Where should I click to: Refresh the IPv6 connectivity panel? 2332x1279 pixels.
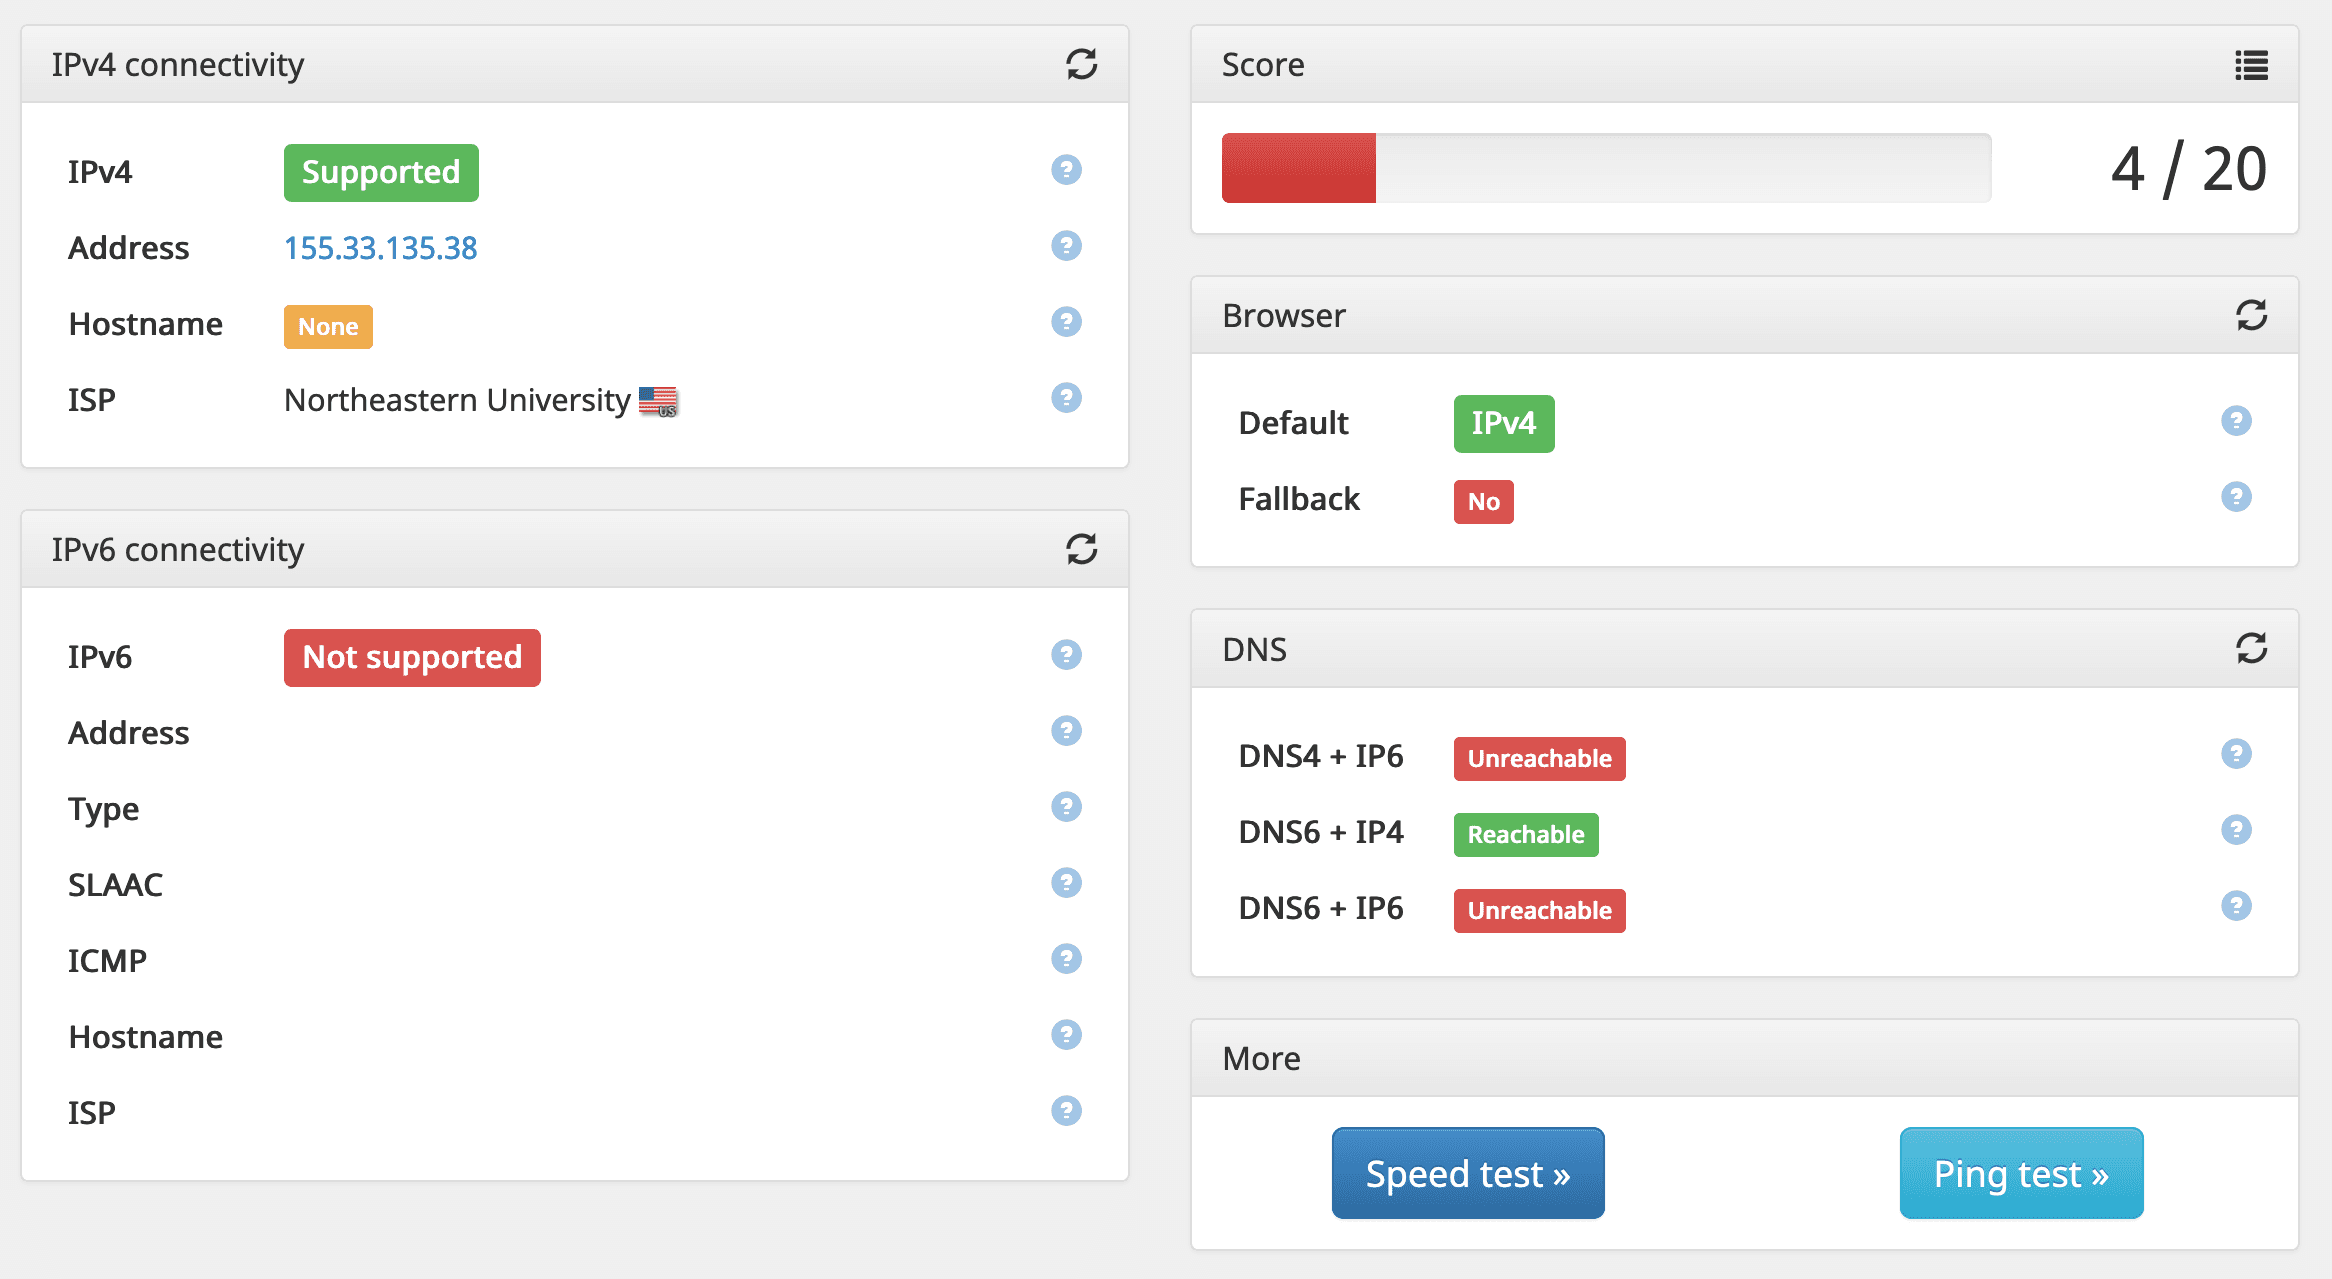[1081, 549]
